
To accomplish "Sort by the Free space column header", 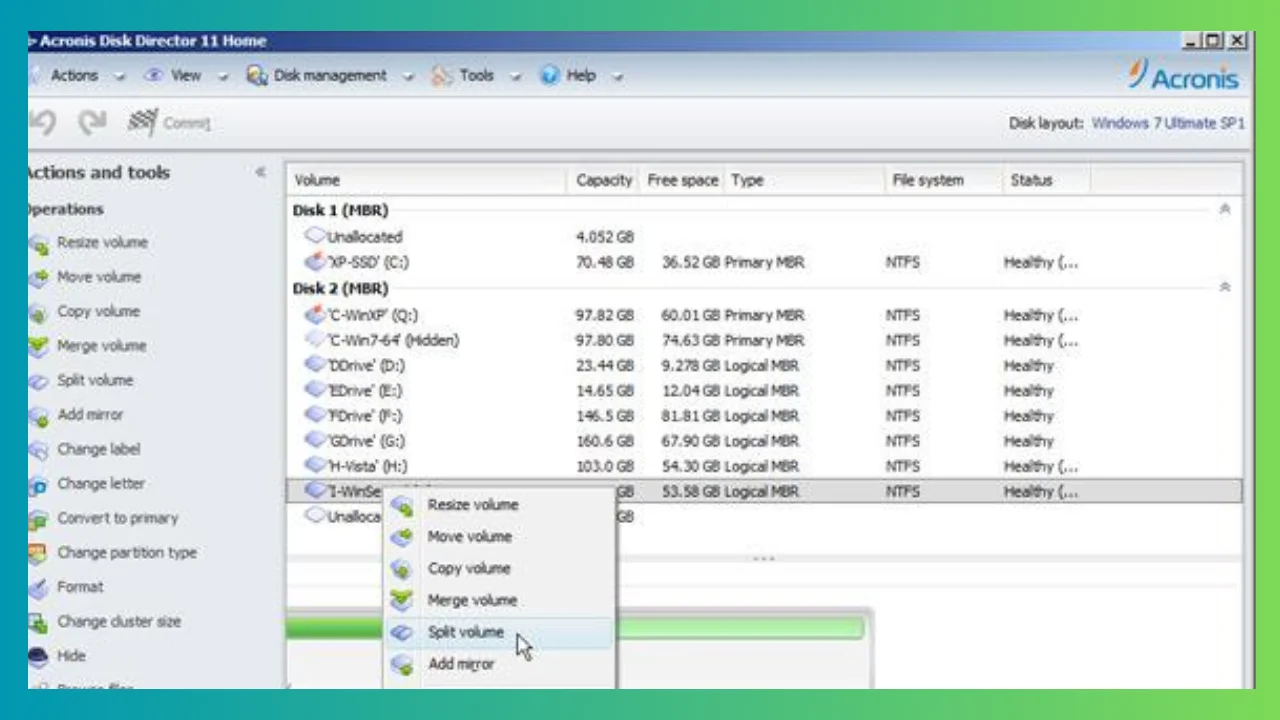I will [x=682, y=181].
